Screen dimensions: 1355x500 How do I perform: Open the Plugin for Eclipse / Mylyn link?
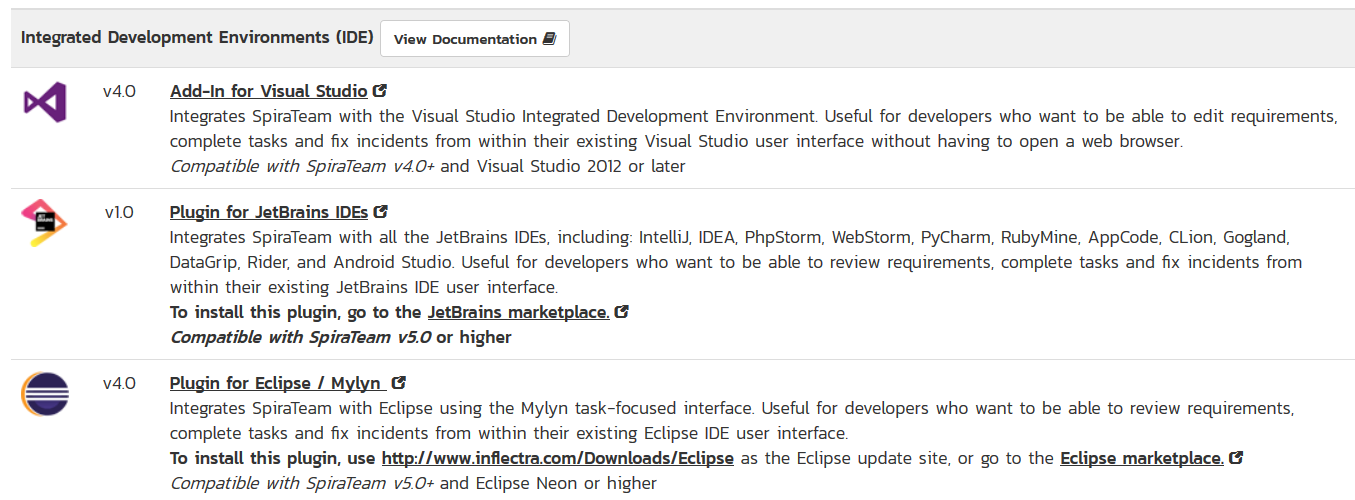[276, 383]
